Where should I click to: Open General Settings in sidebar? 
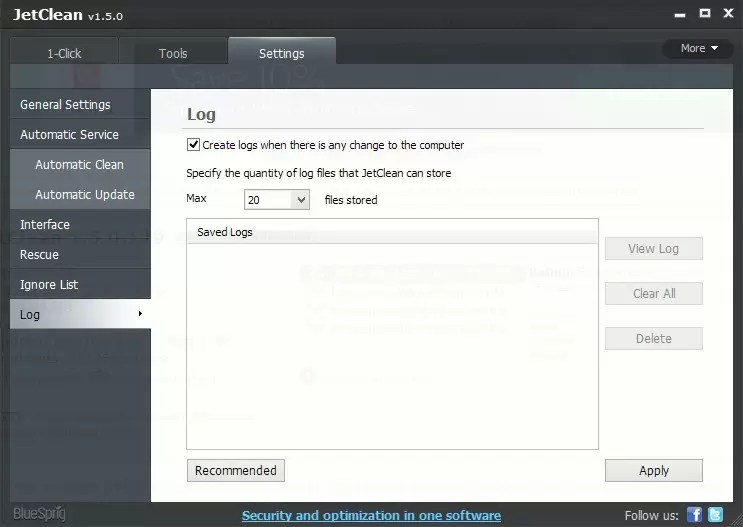pyautogui.click(x=80, y=104)
